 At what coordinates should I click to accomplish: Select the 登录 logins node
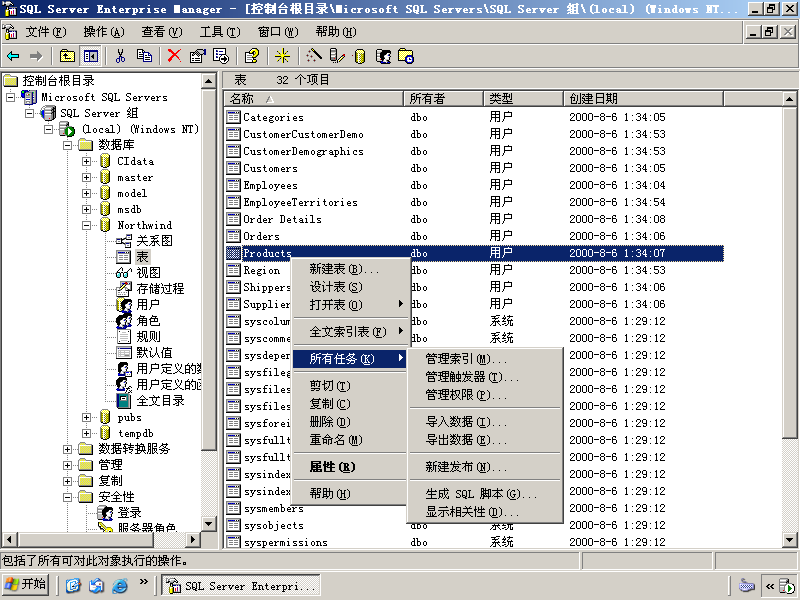130,513
